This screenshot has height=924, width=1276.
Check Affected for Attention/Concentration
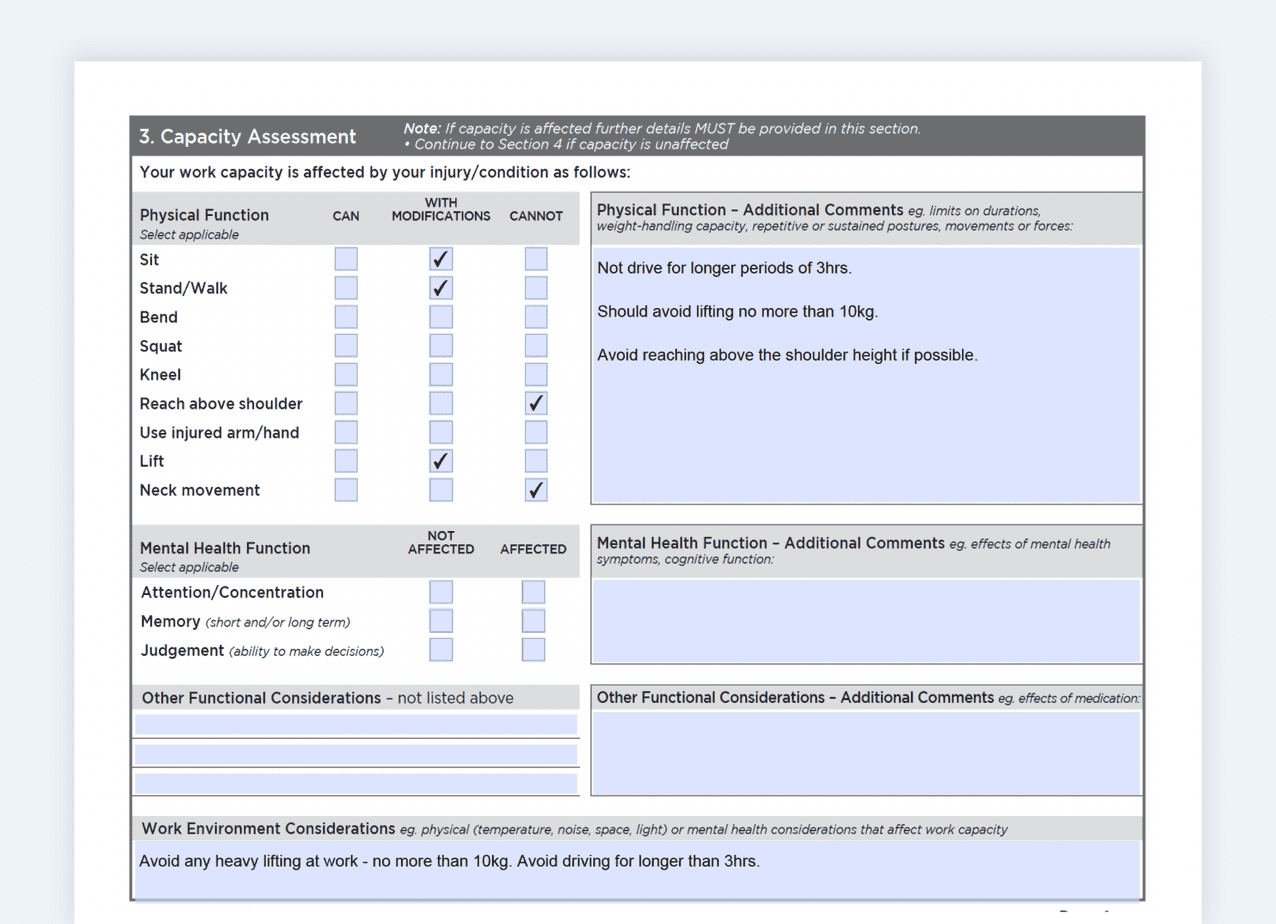533,591
